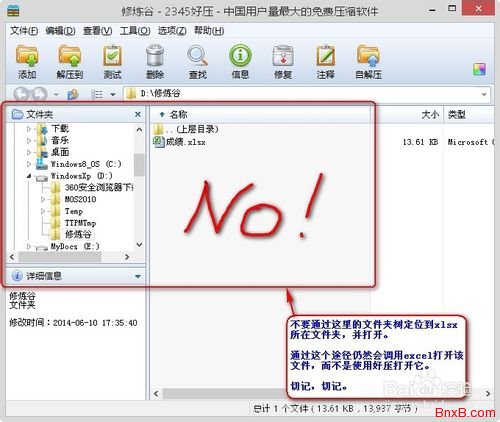Collapse the 详细信息 panel arrow
The height and width of the screenshot is (422, 500).
138,276
